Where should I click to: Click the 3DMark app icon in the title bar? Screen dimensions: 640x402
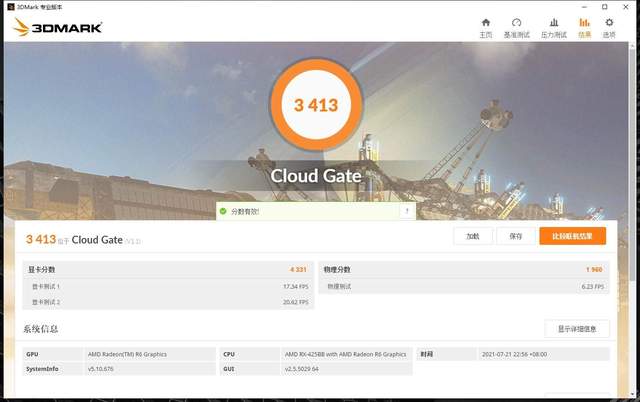pos(10,7)
